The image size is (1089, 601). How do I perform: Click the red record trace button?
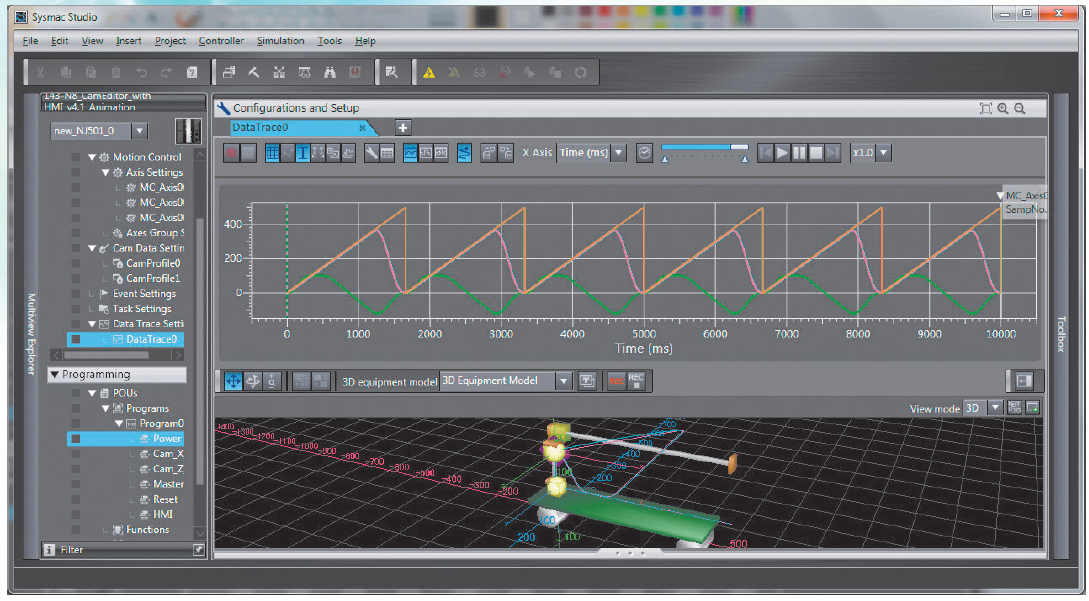point(232,153)
